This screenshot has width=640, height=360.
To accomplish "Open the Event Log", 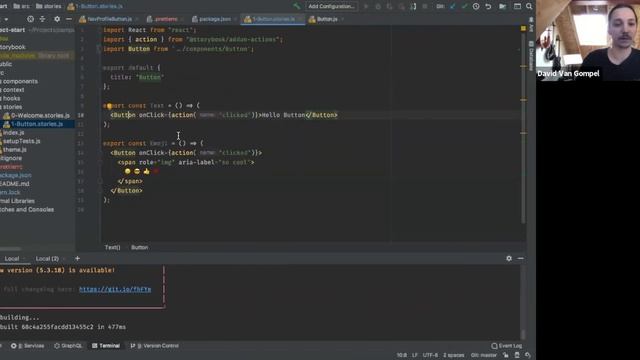I will click(x=507, y=346).
